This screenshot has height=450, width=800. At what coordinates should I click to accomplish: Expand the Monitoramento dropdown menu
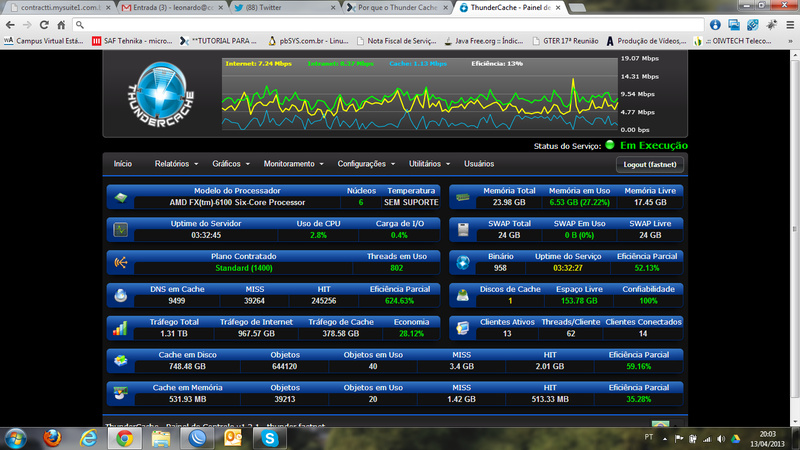click(x=293, y=164)
